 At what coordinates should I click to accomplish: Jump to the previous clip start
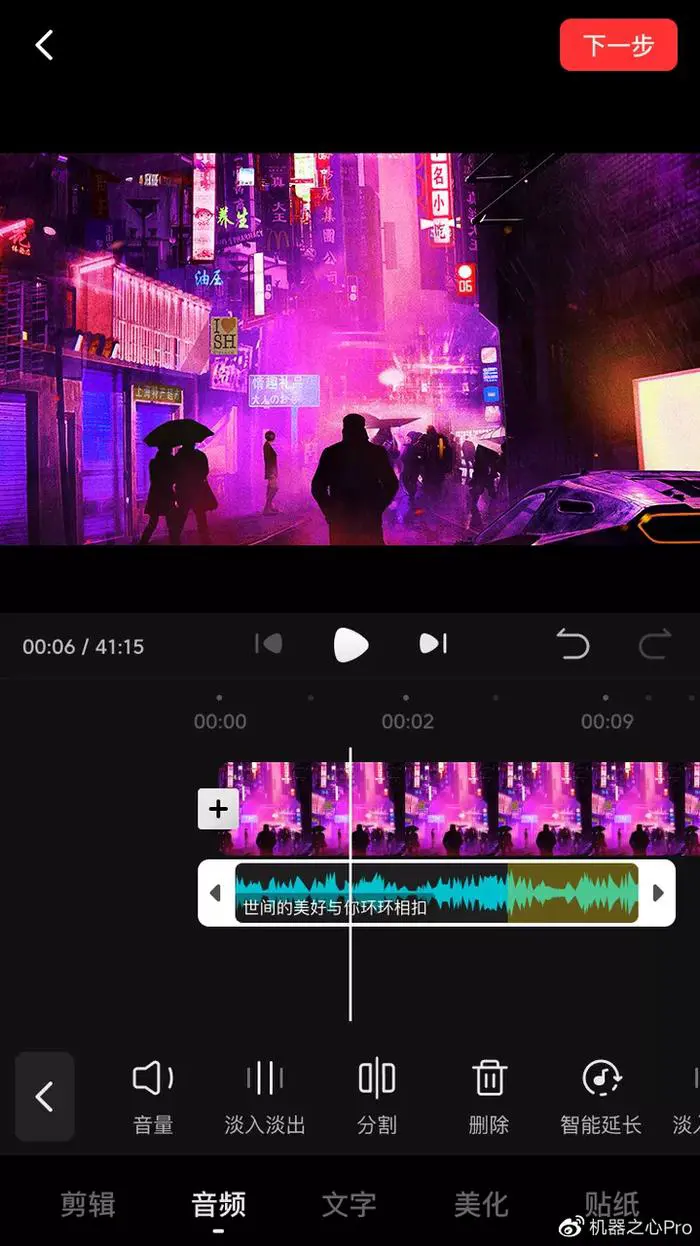pyautogui.click(x=269, y=644)
